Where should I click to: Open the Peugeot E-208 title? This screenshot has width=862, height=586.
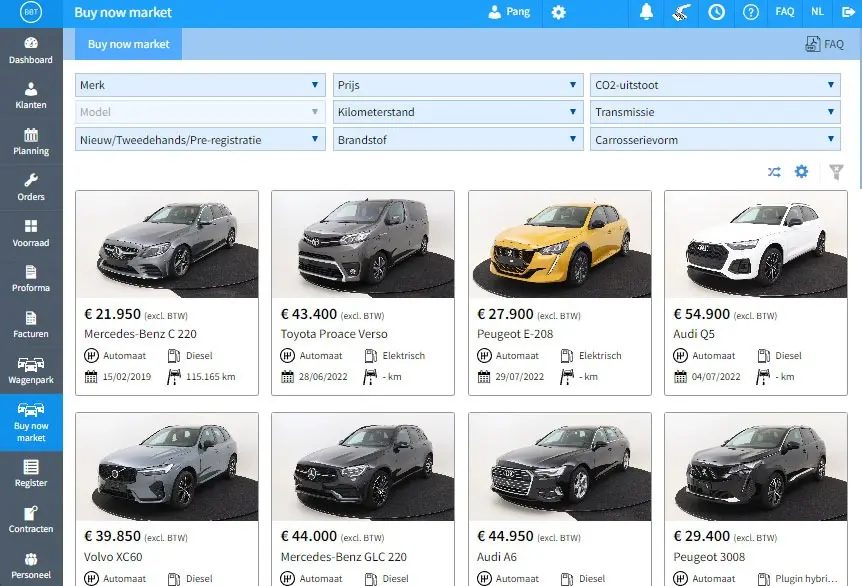pyautogui.click(x=515, y=334)
